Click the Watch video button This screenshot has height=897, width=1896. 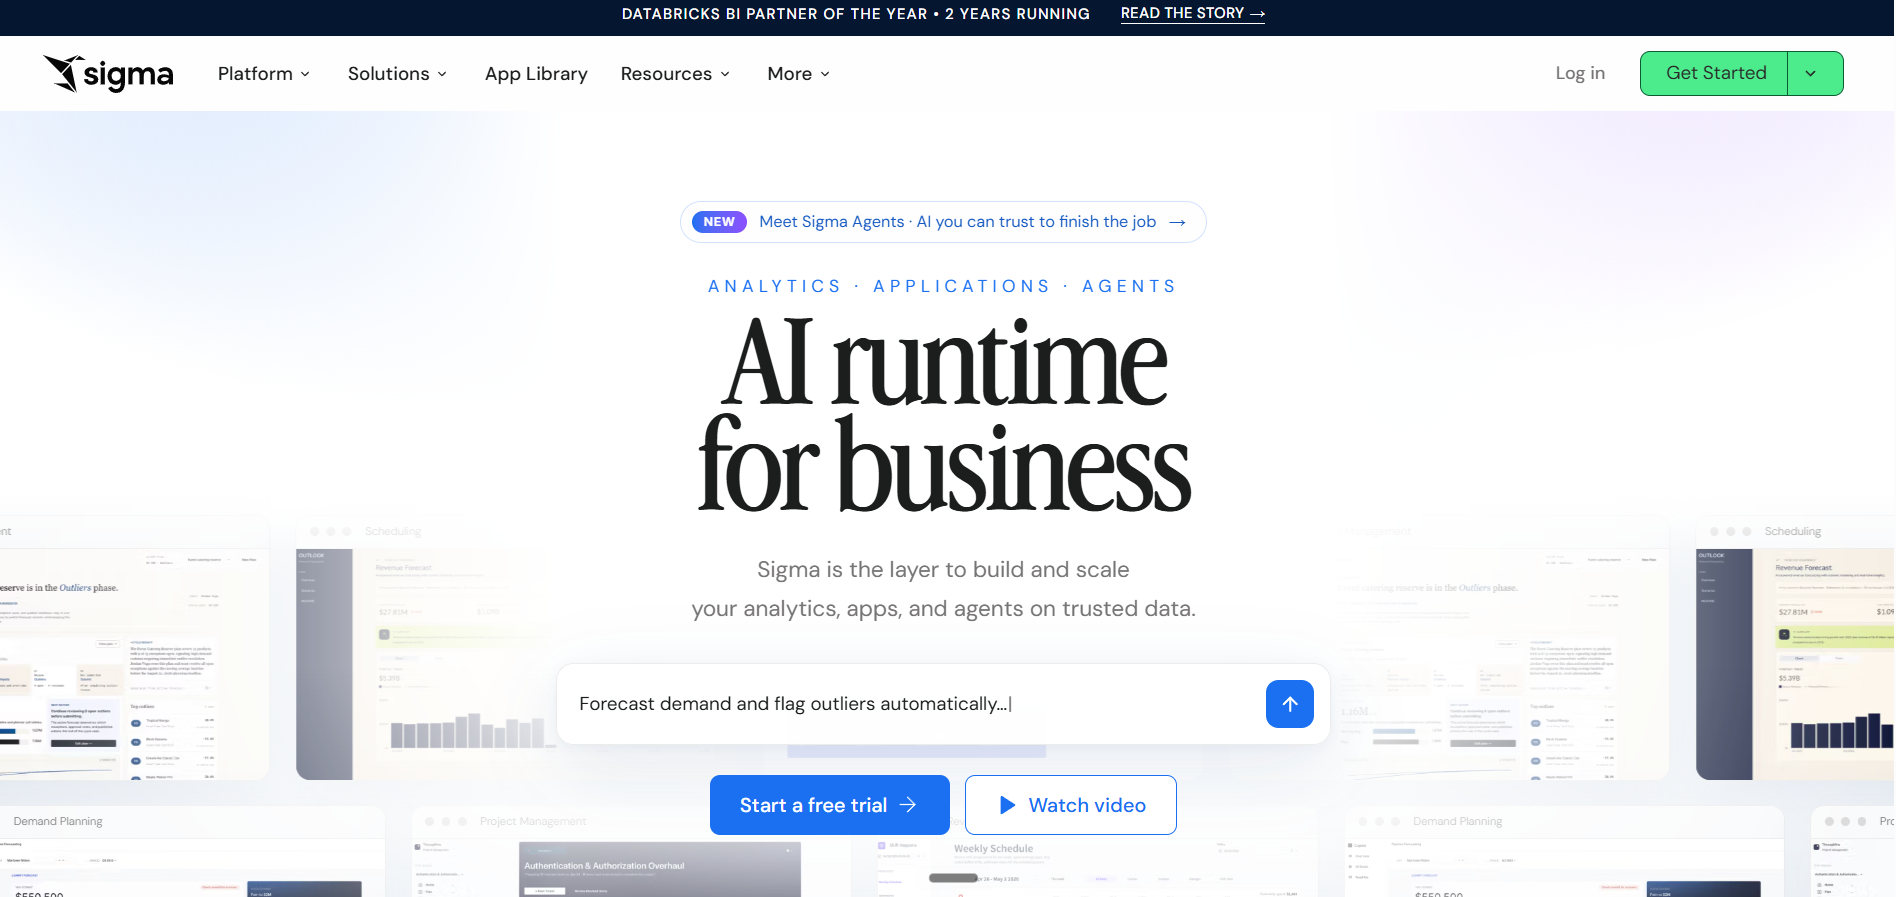[1071, 805]
